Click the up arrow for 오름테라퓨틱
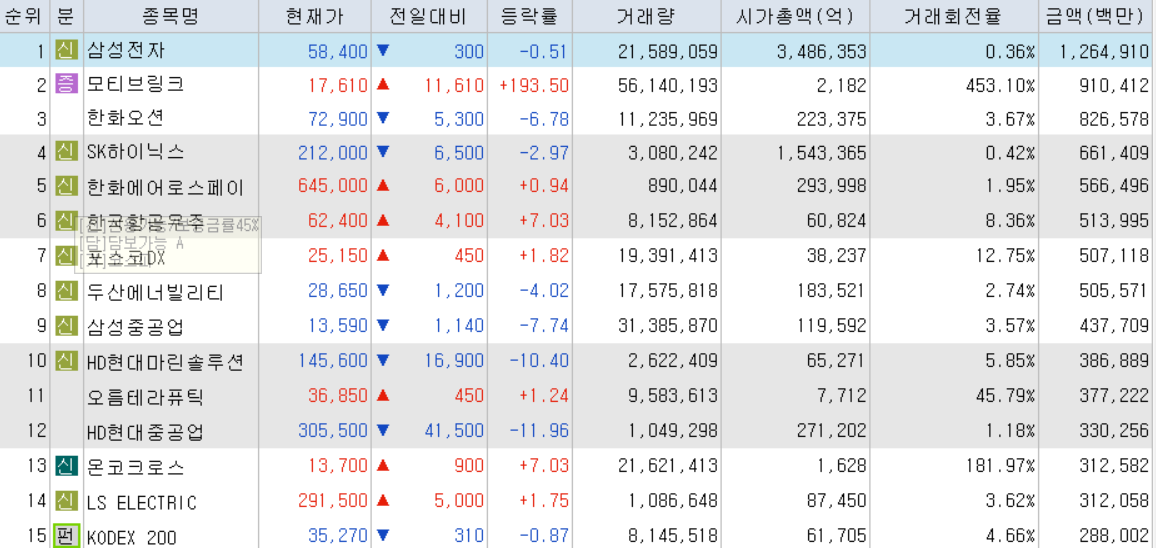Viewport: 1156px width, 548px height. click(x=382, y=397)
